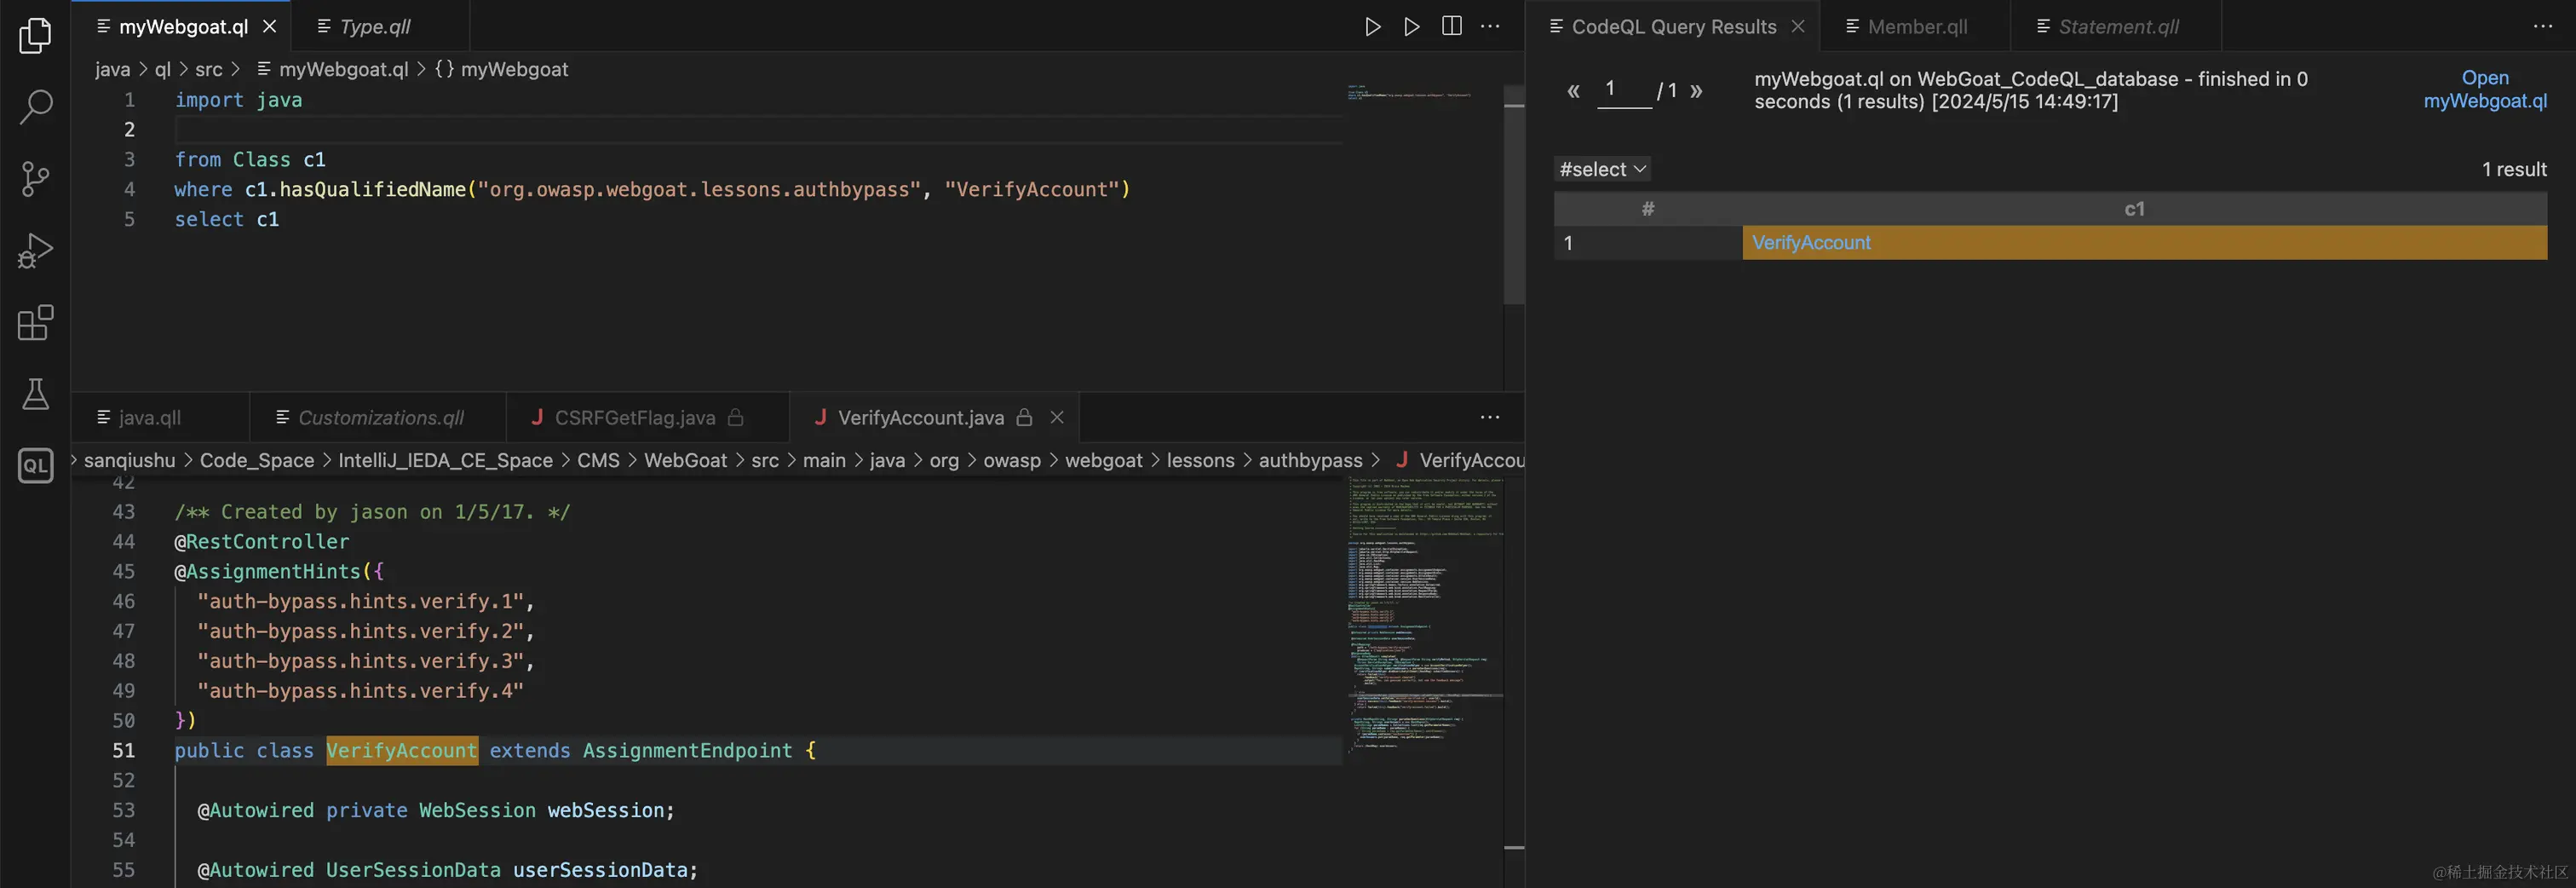Screen dimensions: 2576x888
Task: Go to previous results page arrow
Action: pos(1573,91)
